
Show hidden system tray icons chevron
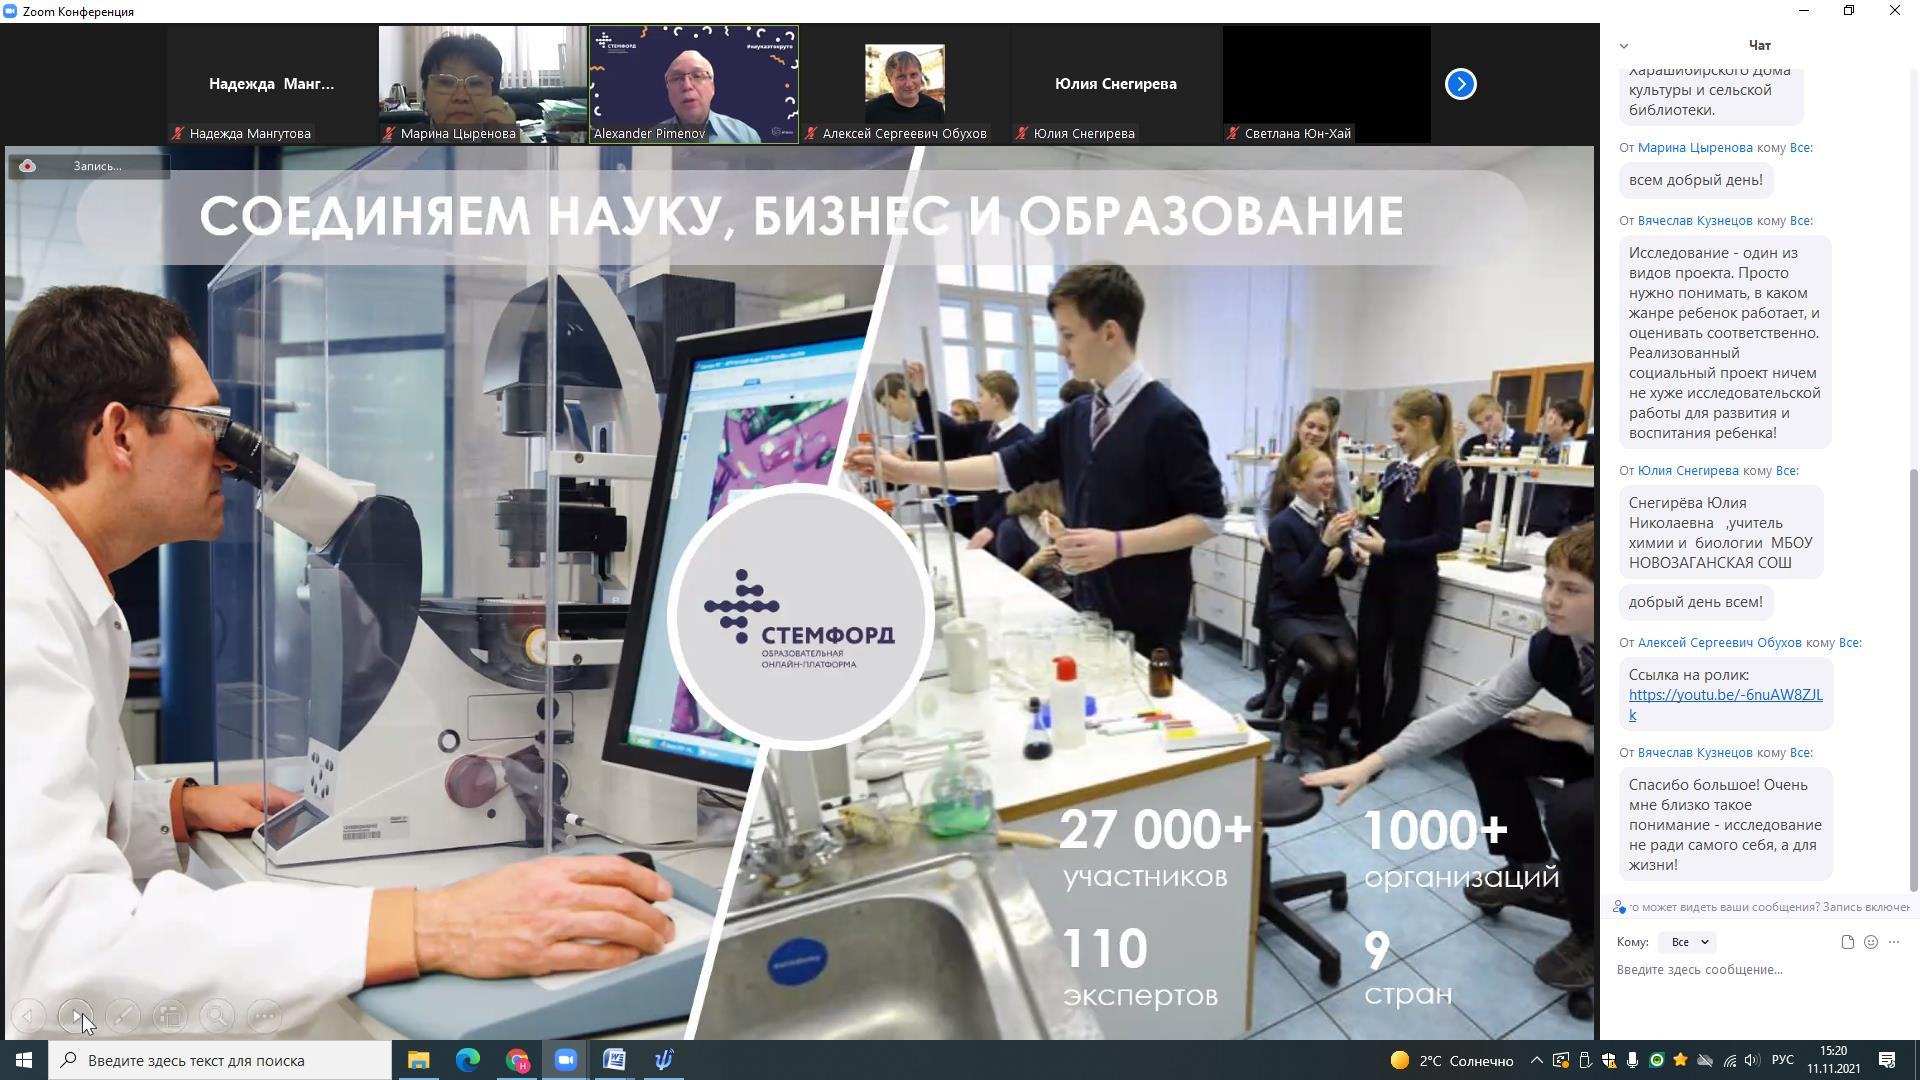pyautogui.click(x=1536, y=1060)
